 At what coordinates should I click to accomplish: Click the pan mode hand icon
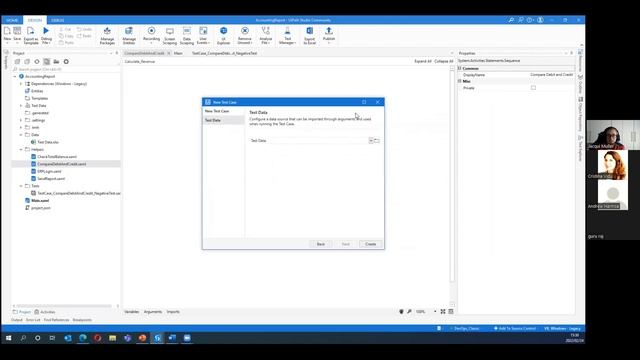click(401, 311)
